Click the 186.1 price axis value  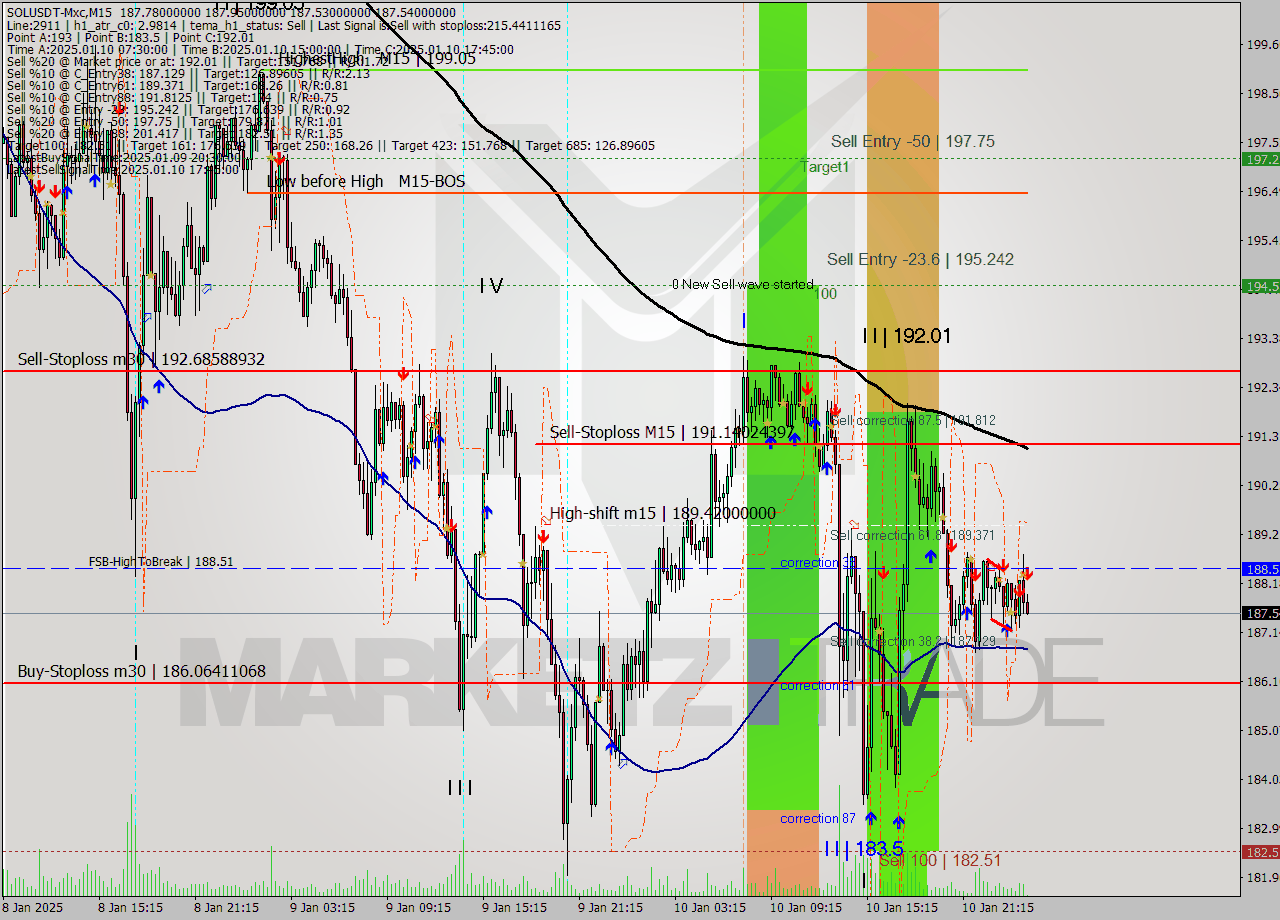pos(1262,681)
